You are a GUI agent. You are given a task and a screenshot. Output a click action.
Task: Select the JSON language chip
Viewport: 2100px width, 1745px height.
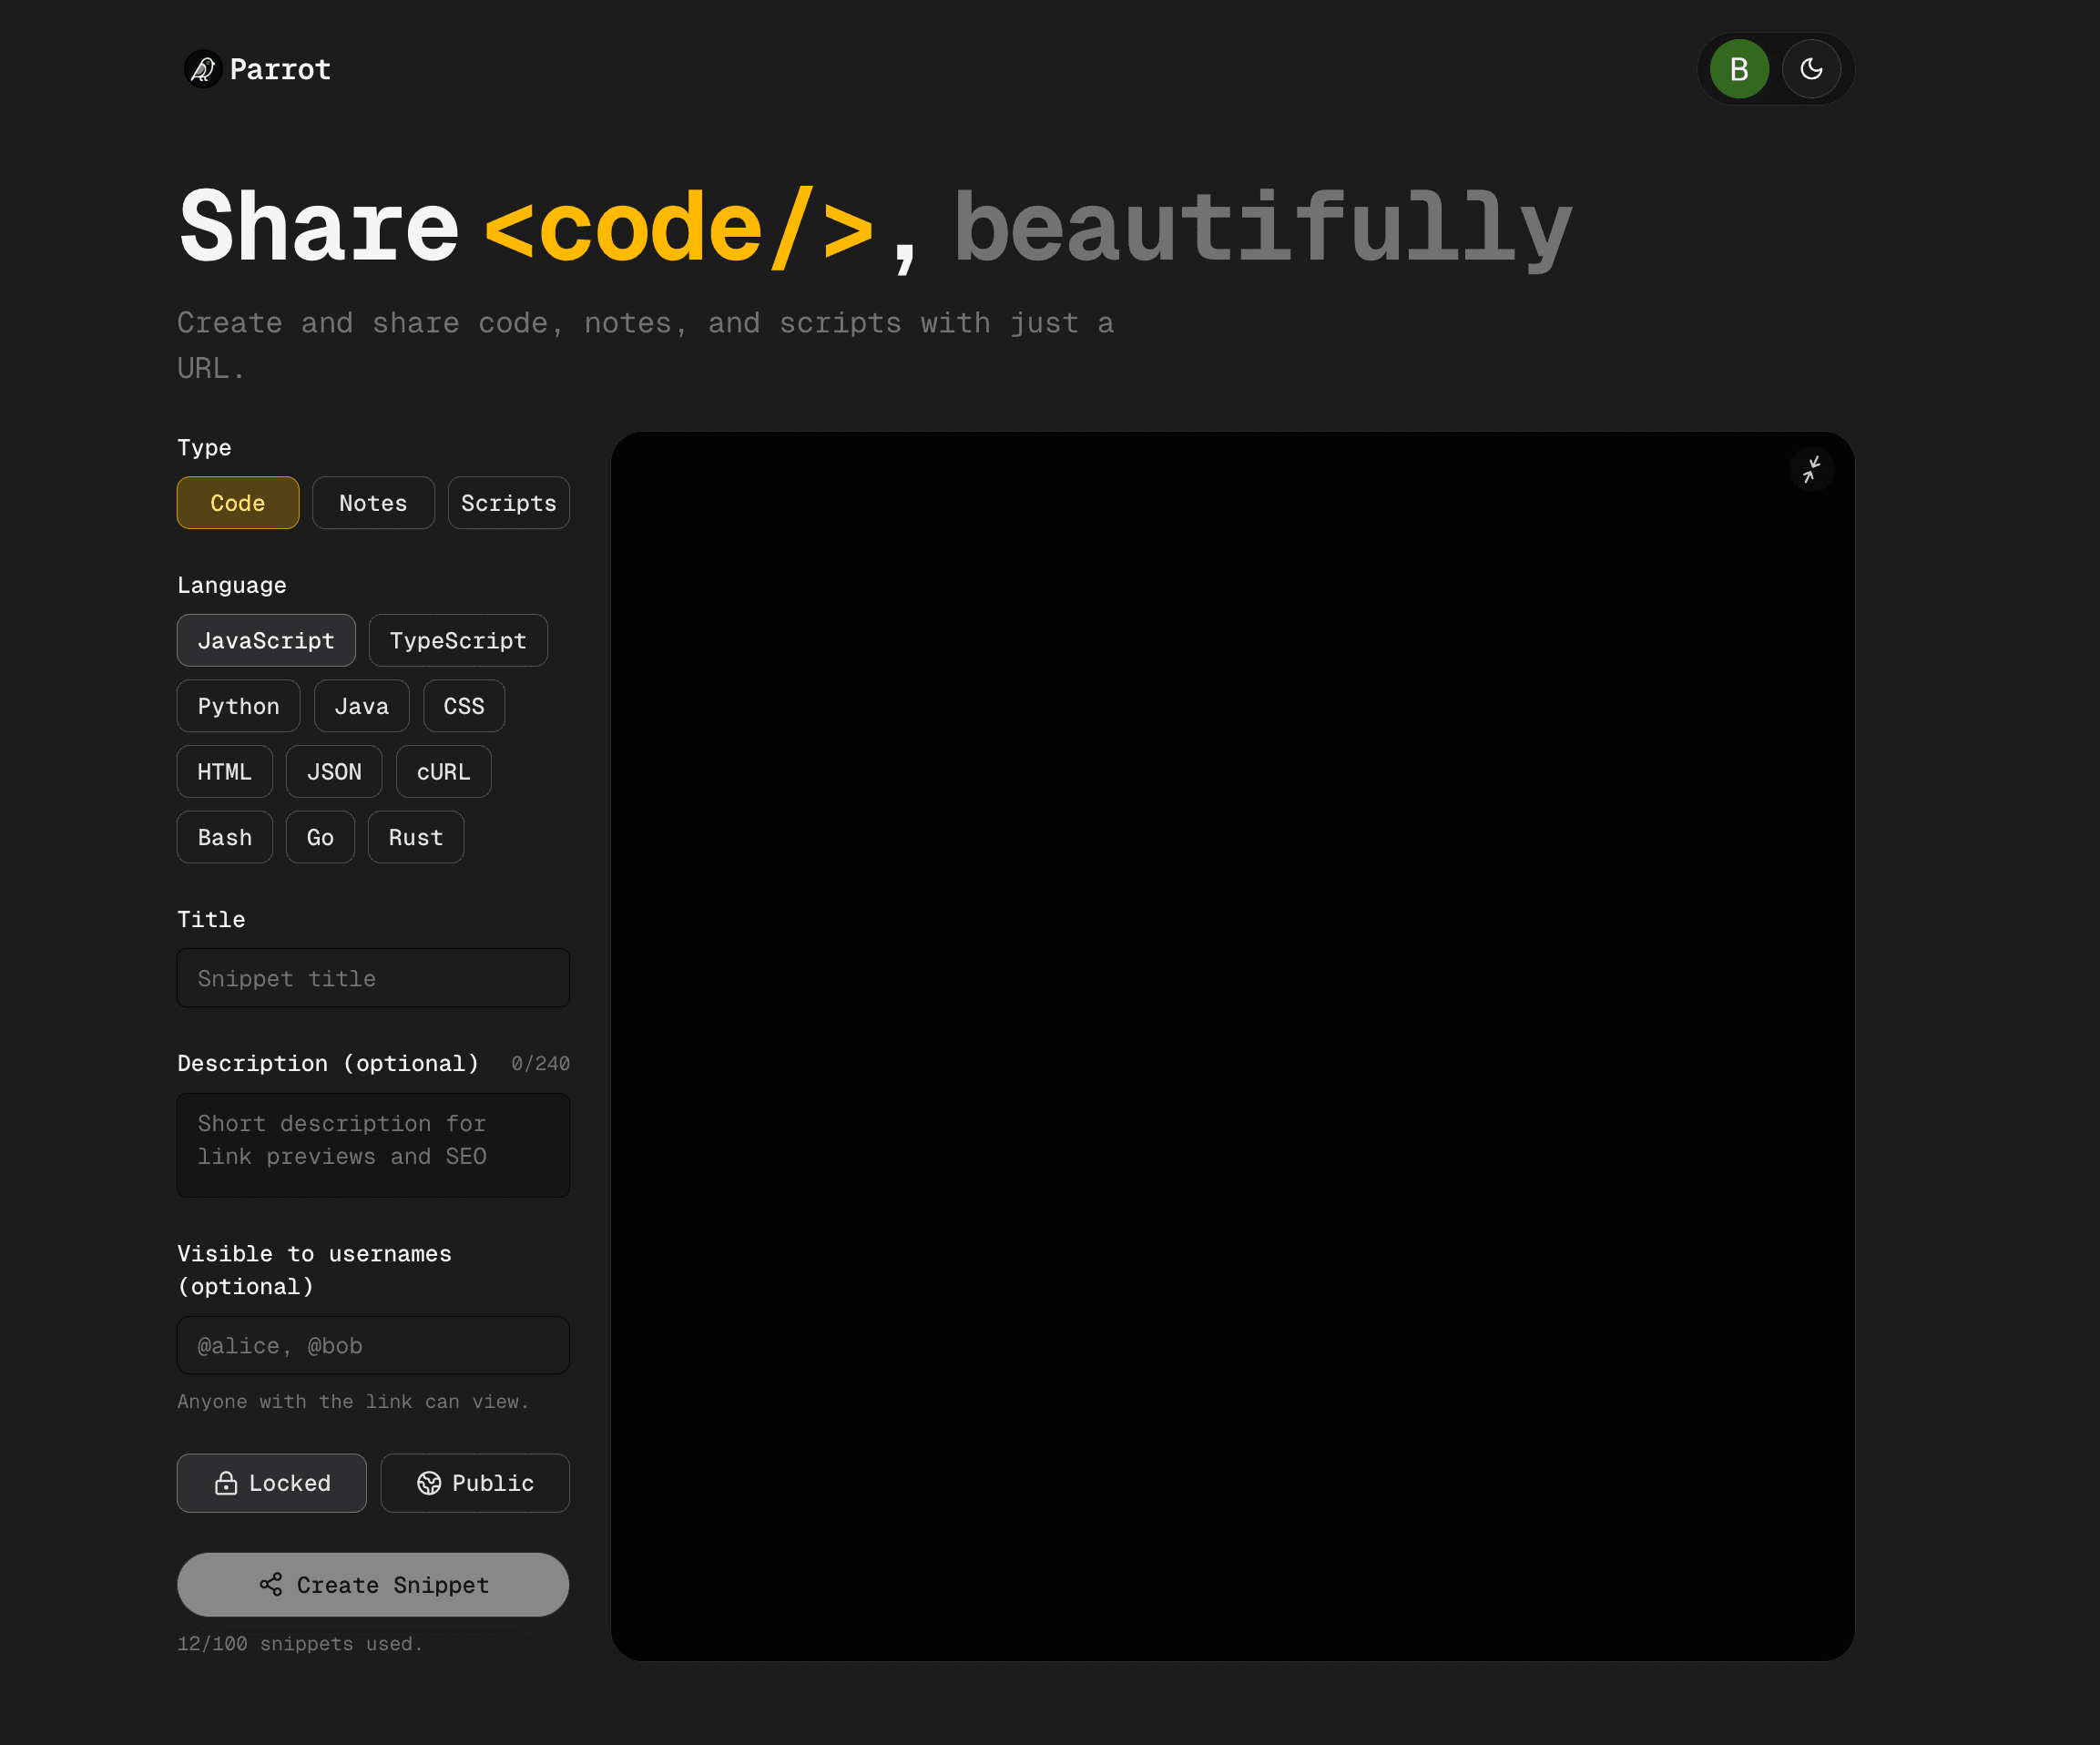pos(334,771)
